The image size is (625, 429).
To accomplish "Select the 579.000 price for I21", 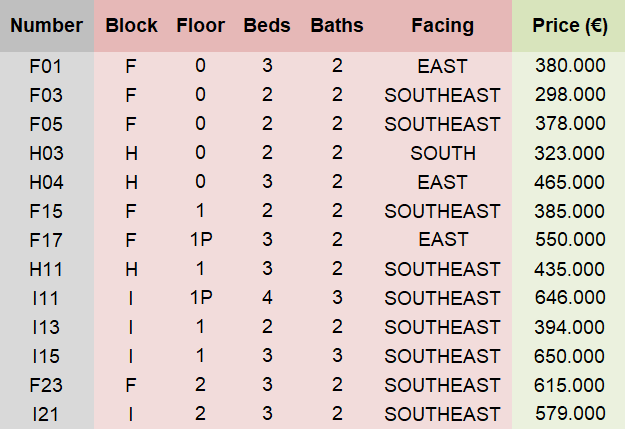I will pyautogui.click(x=570, y=414).
